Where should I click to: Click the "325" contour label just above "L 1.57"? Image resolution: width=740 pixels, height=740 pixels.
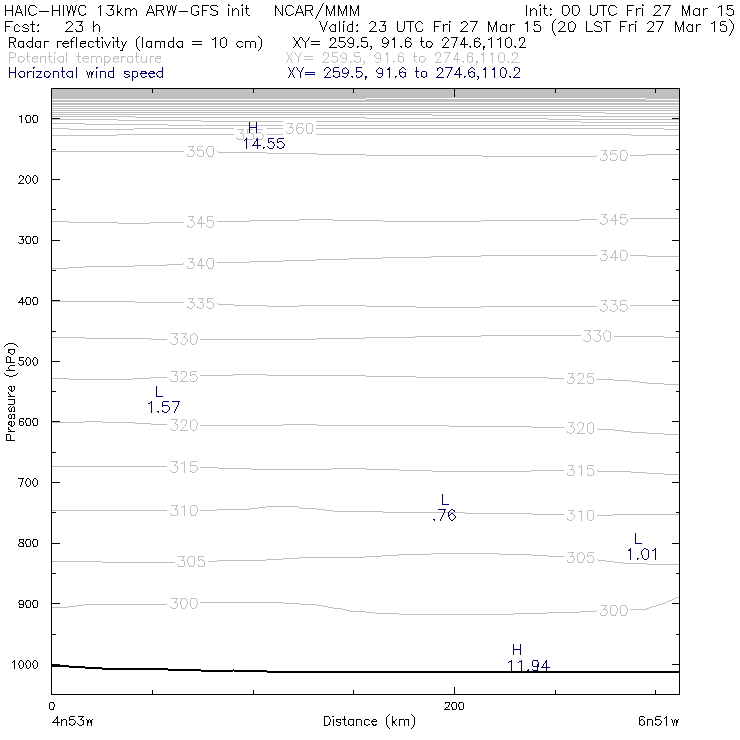click(x=184, y=377)
